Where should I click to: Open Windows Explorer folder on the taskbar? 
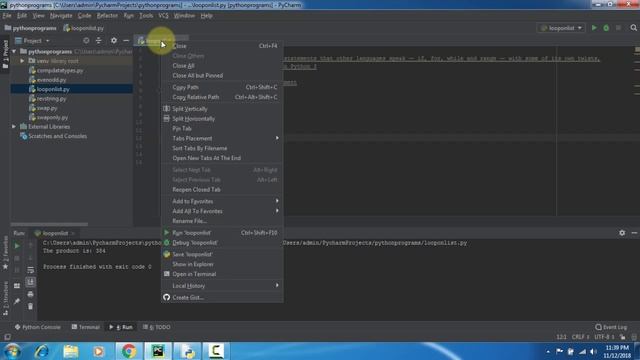pos(71,351)
